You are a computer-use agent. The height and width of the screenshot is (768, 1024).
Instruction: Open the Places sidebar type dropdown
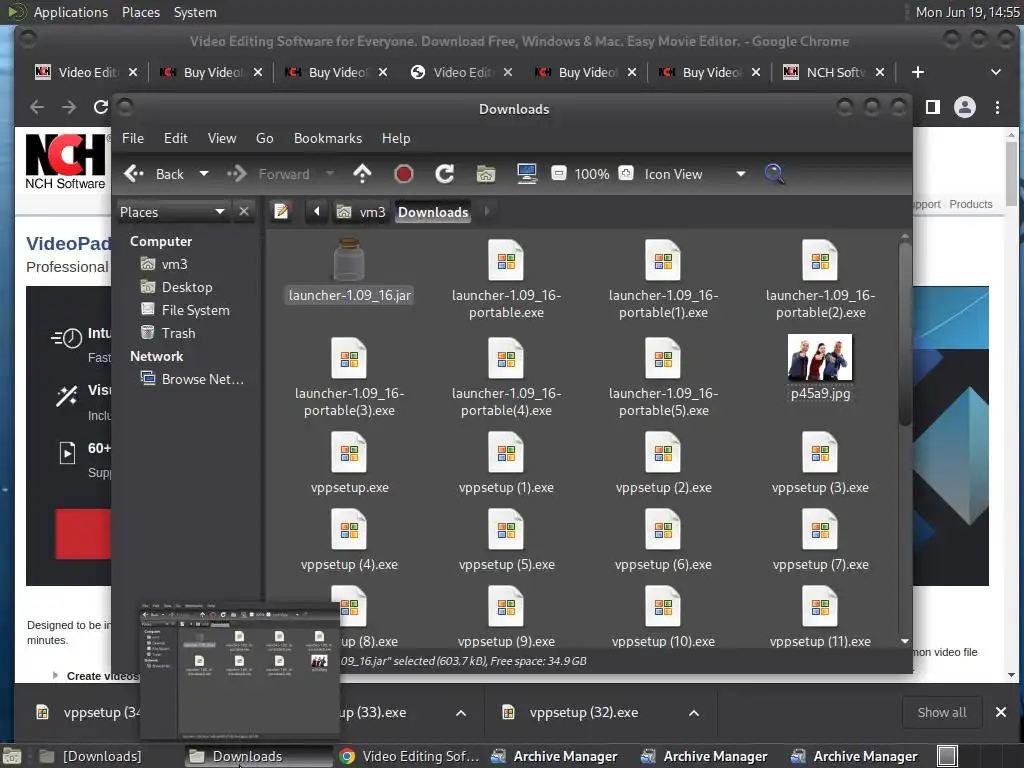point(172,212)
